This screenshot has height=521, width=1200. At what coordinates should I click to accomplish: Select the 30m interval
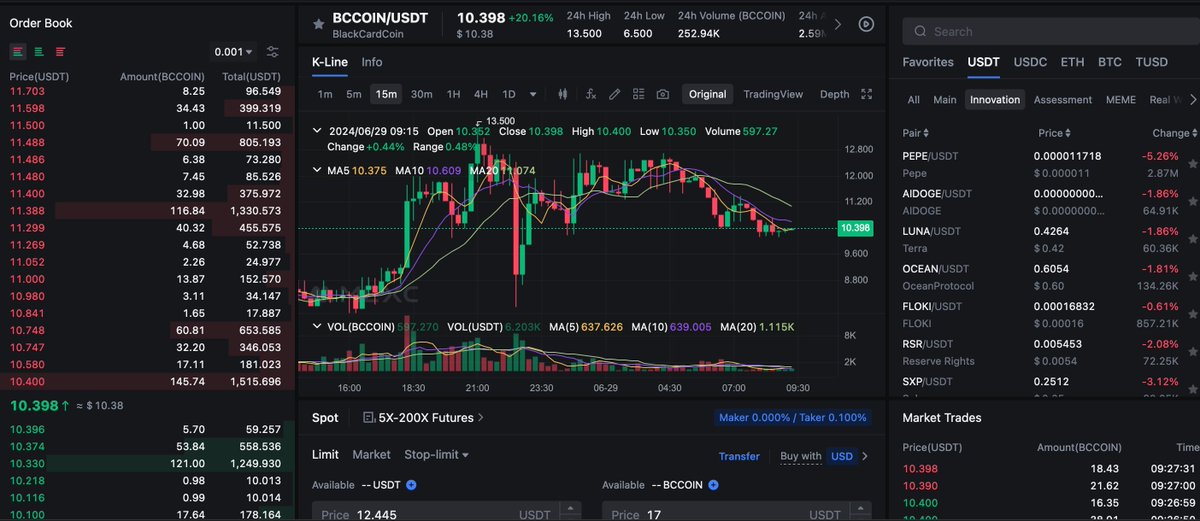(421, 94)
